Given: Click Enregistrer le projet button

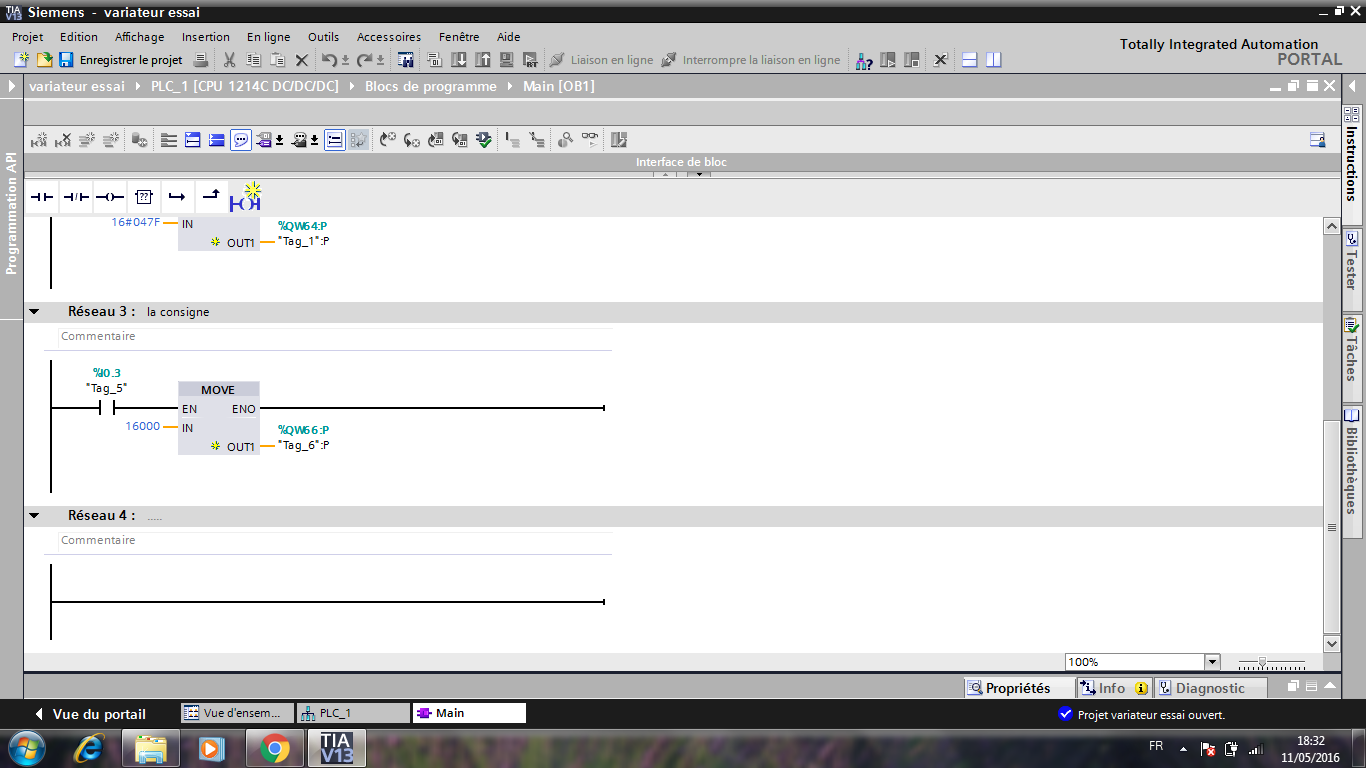Looking at the screenshot, I should tap(122, 60).
